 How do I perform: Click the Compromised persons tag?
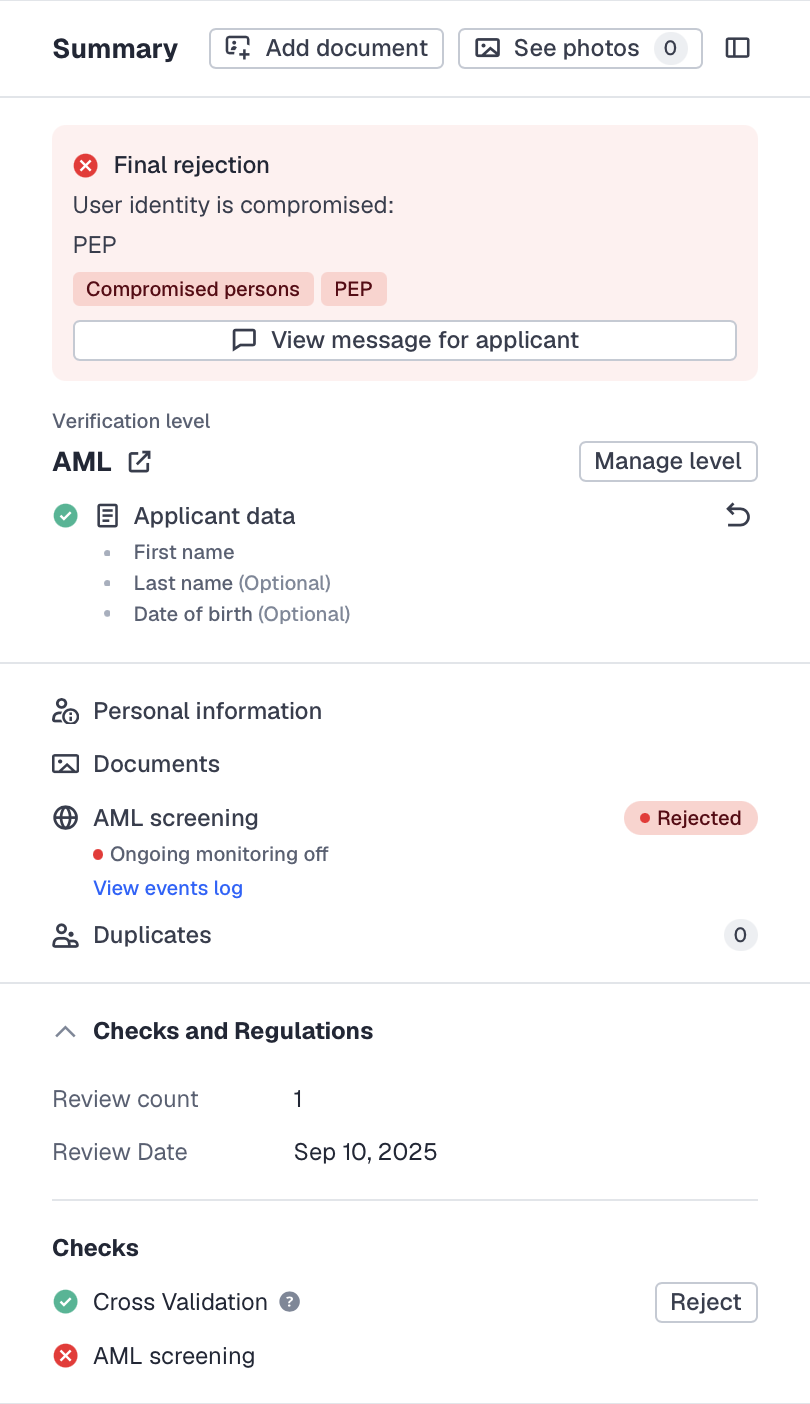[193, 290]
